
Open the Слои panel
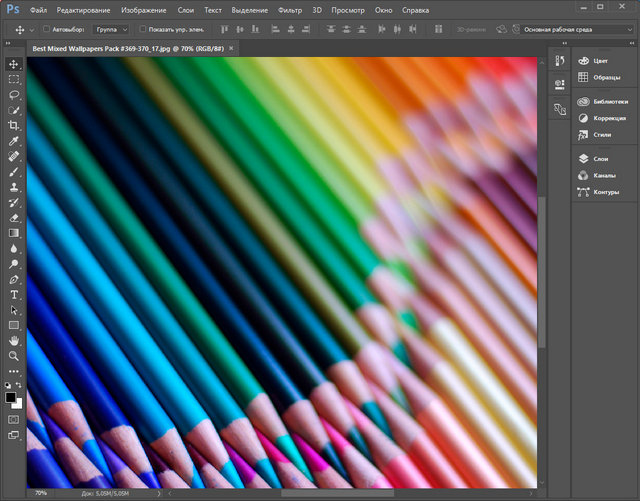tap(600, 158)
